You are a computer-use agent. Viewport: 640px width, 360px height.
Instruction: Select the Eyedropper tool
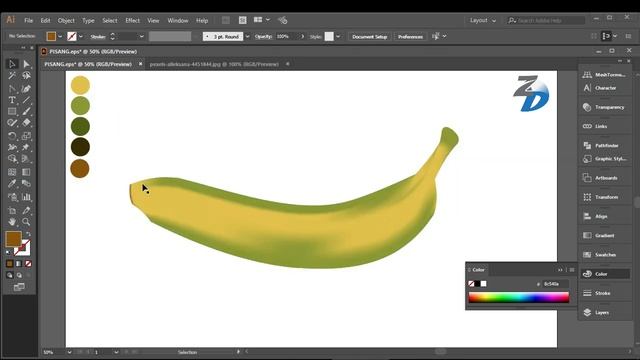pos(12,183)
